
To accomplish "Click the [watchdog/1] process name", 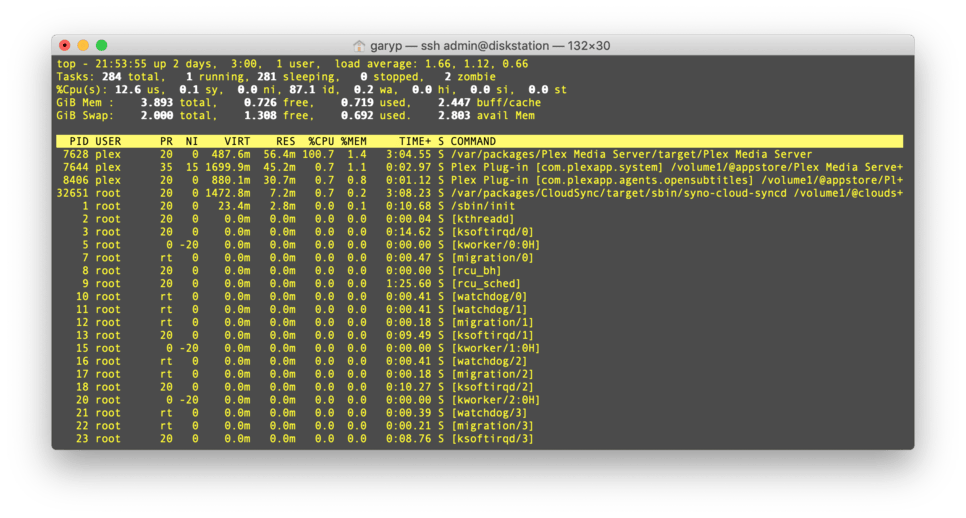I will click(489, 309).
